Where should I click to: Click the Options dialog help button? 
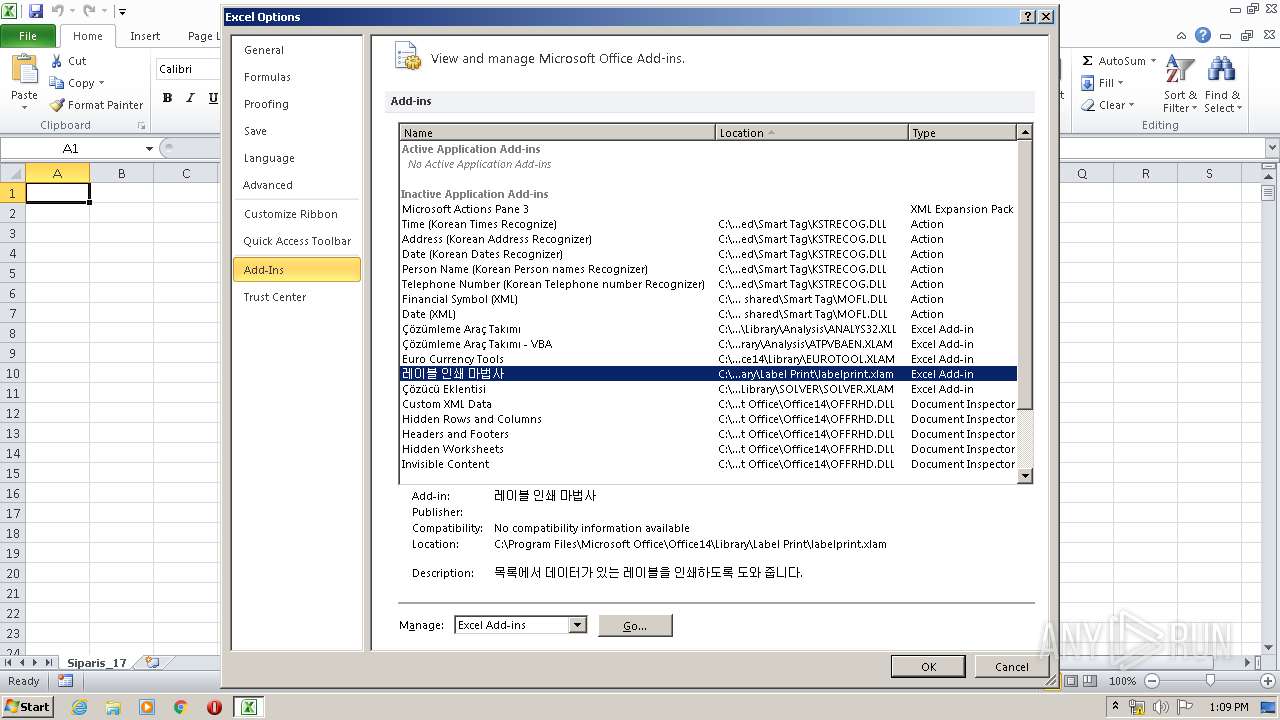(x=1028, y=17)
